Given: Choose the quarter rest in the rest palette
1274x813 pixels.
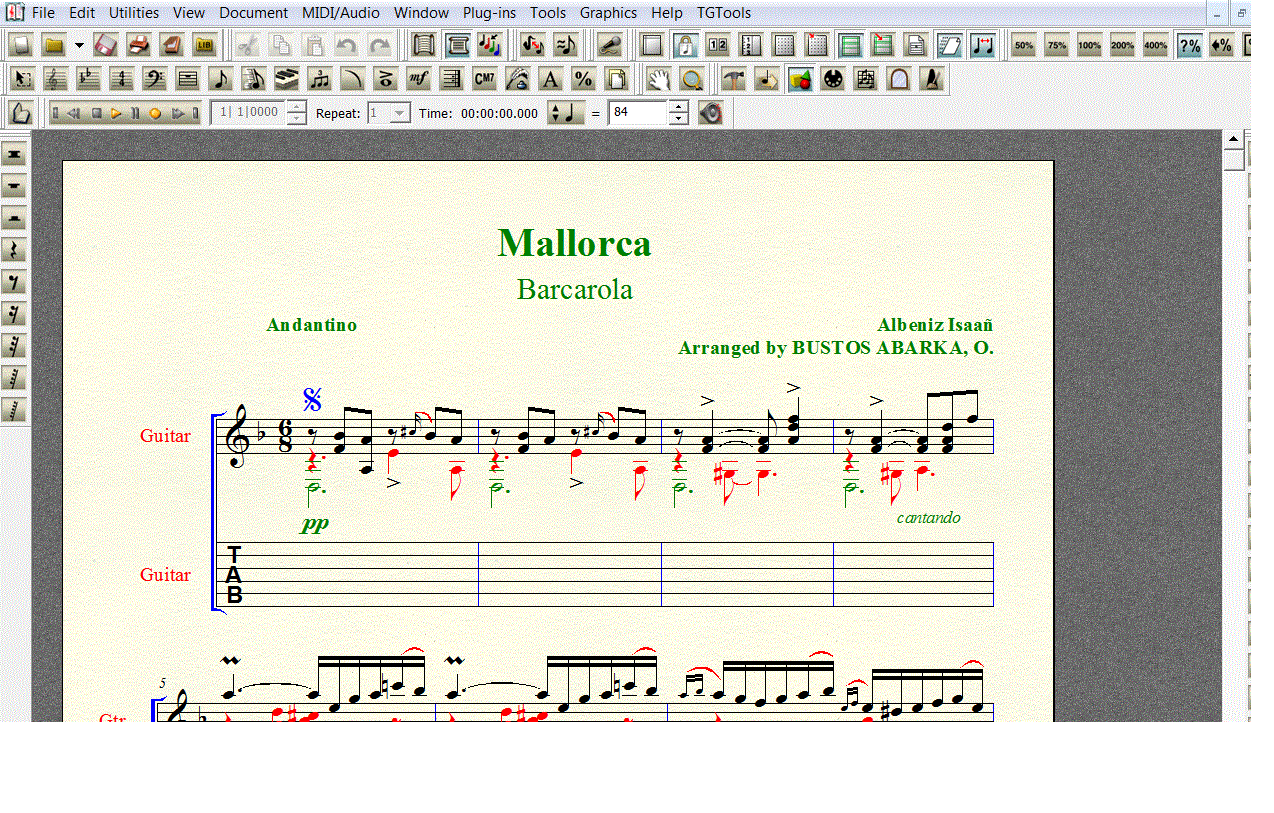Looking at the screenshot, I should tap(15, 250).
